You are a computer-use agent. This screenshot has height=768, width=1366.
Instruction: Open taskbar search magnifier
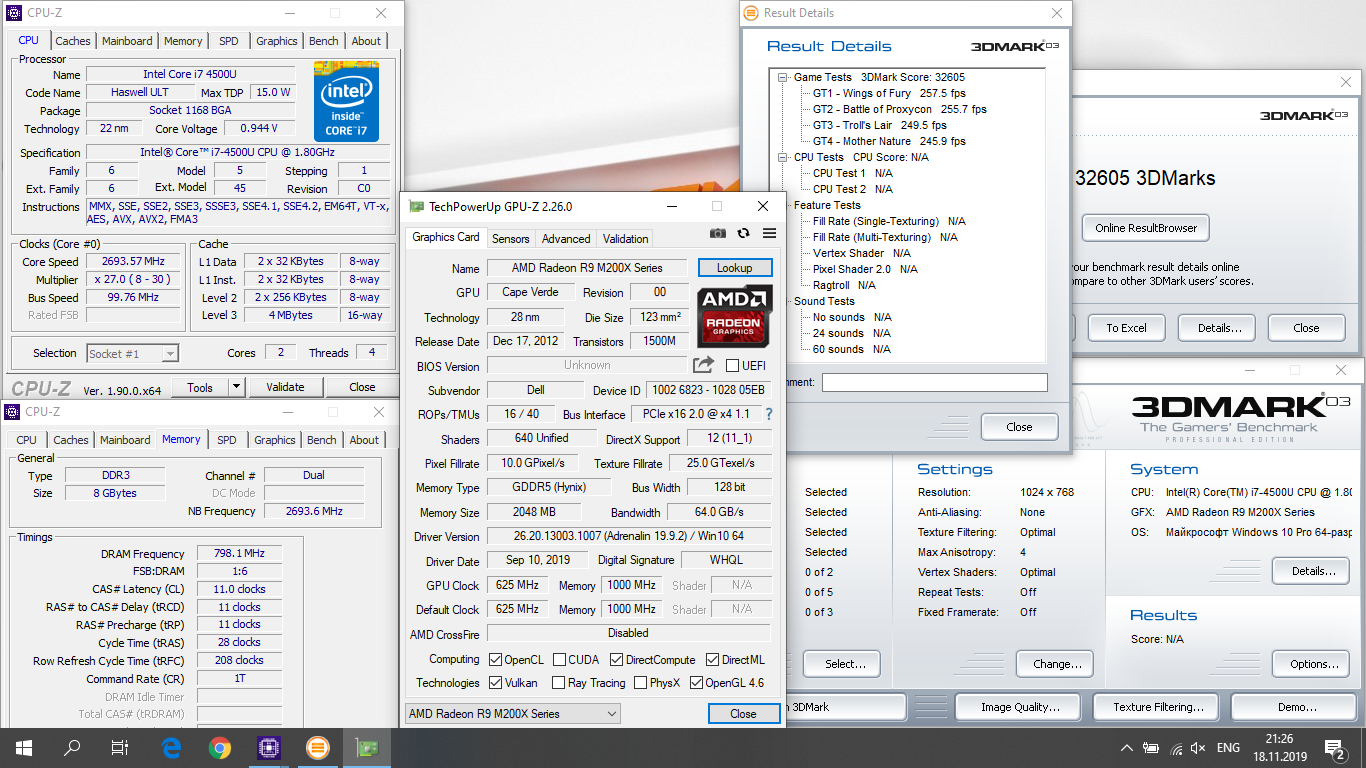tap(72, 748)
